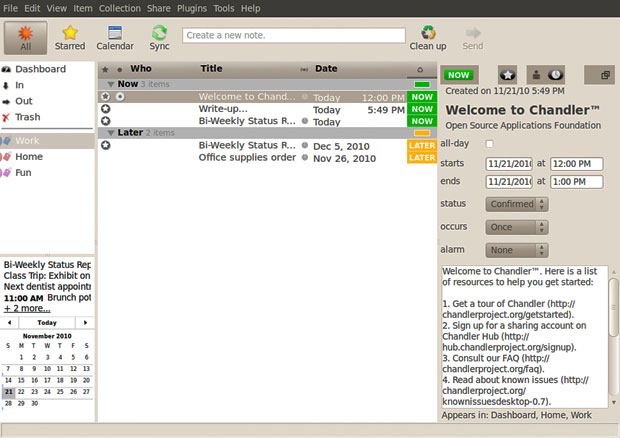Sort by the triage status column header
The height and width of the screenshot is (438, 620).
tap(420, 70)
